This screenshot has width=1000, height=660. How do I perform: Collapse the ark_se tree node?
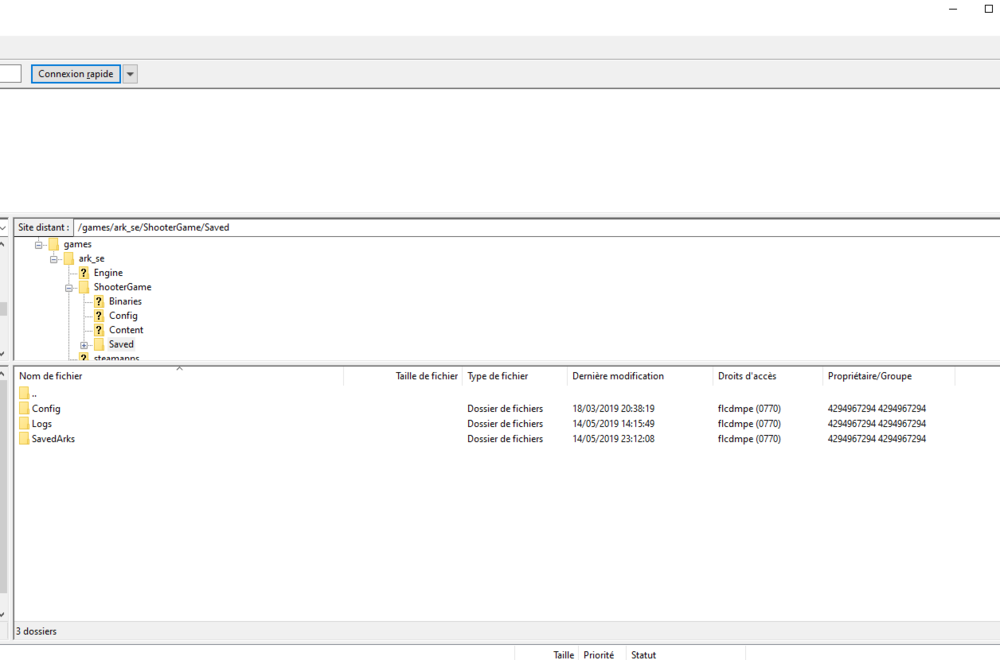pos(55,259)
